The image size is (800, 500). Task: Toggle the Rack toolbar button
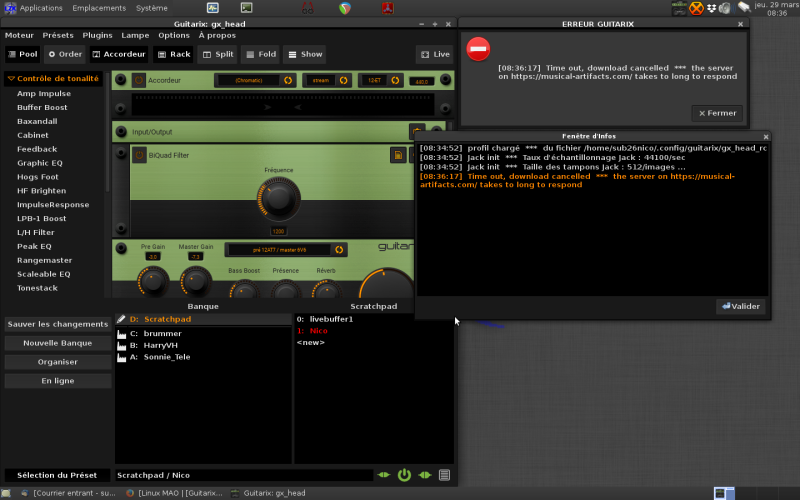click(x=174, y=54)
